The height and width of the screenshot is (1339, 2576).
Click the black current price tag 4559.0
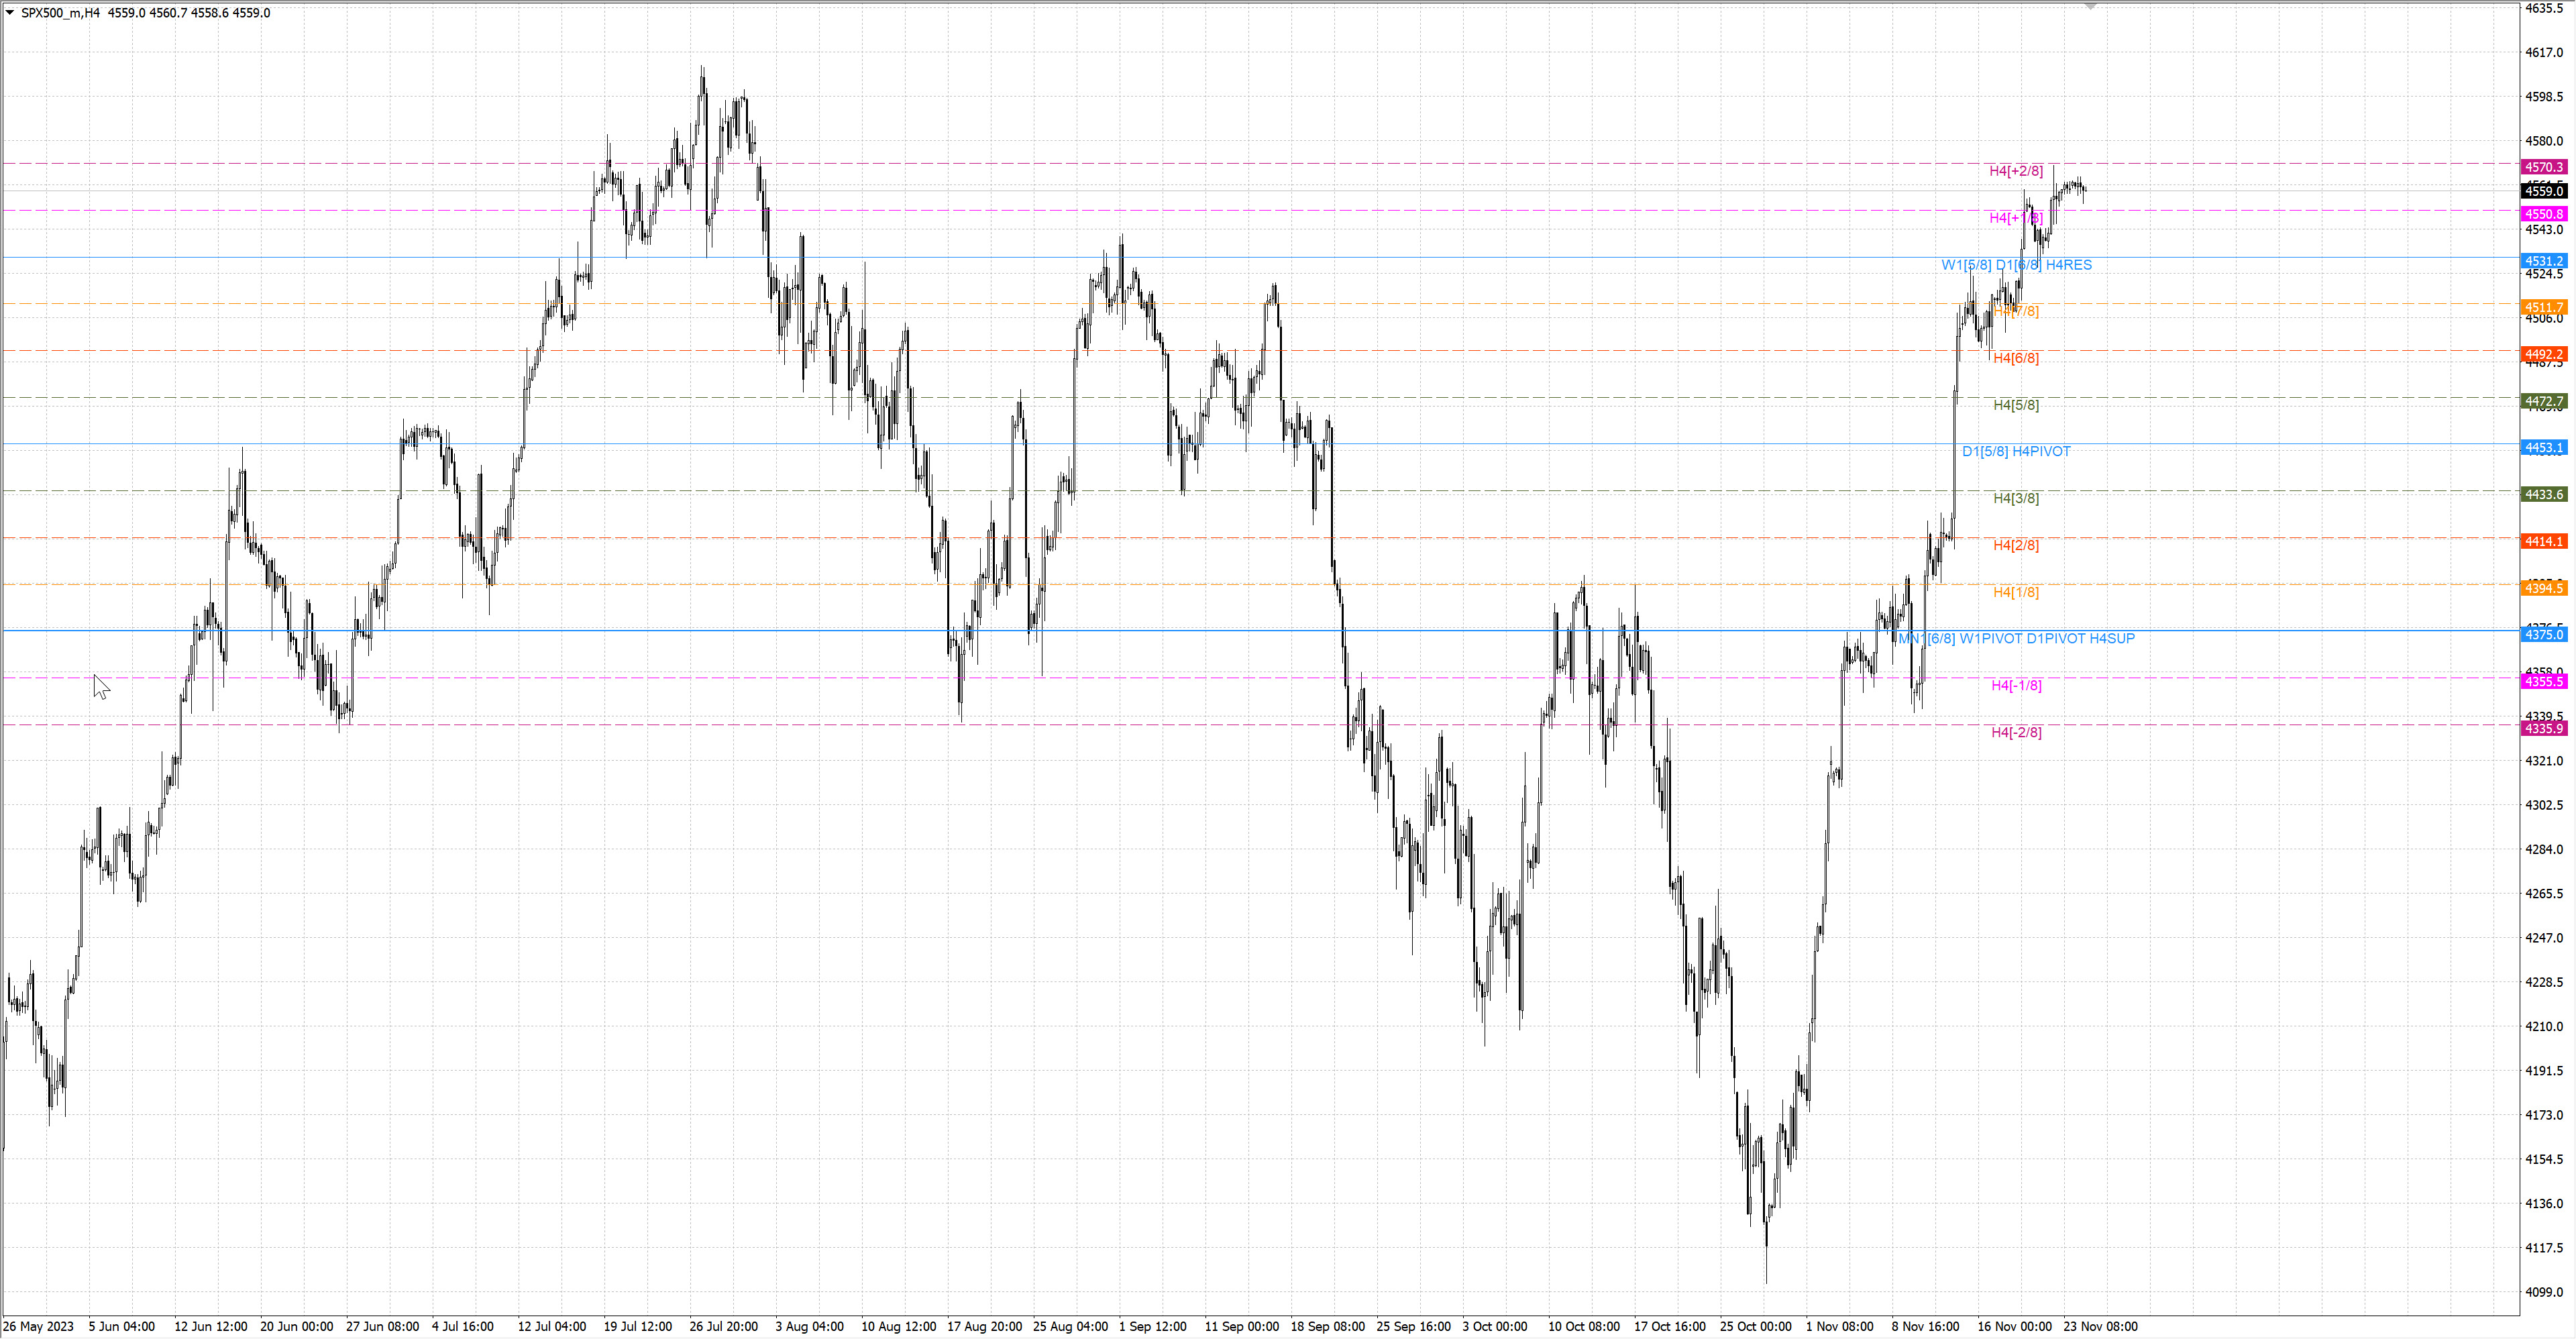tap(2543, 191)
